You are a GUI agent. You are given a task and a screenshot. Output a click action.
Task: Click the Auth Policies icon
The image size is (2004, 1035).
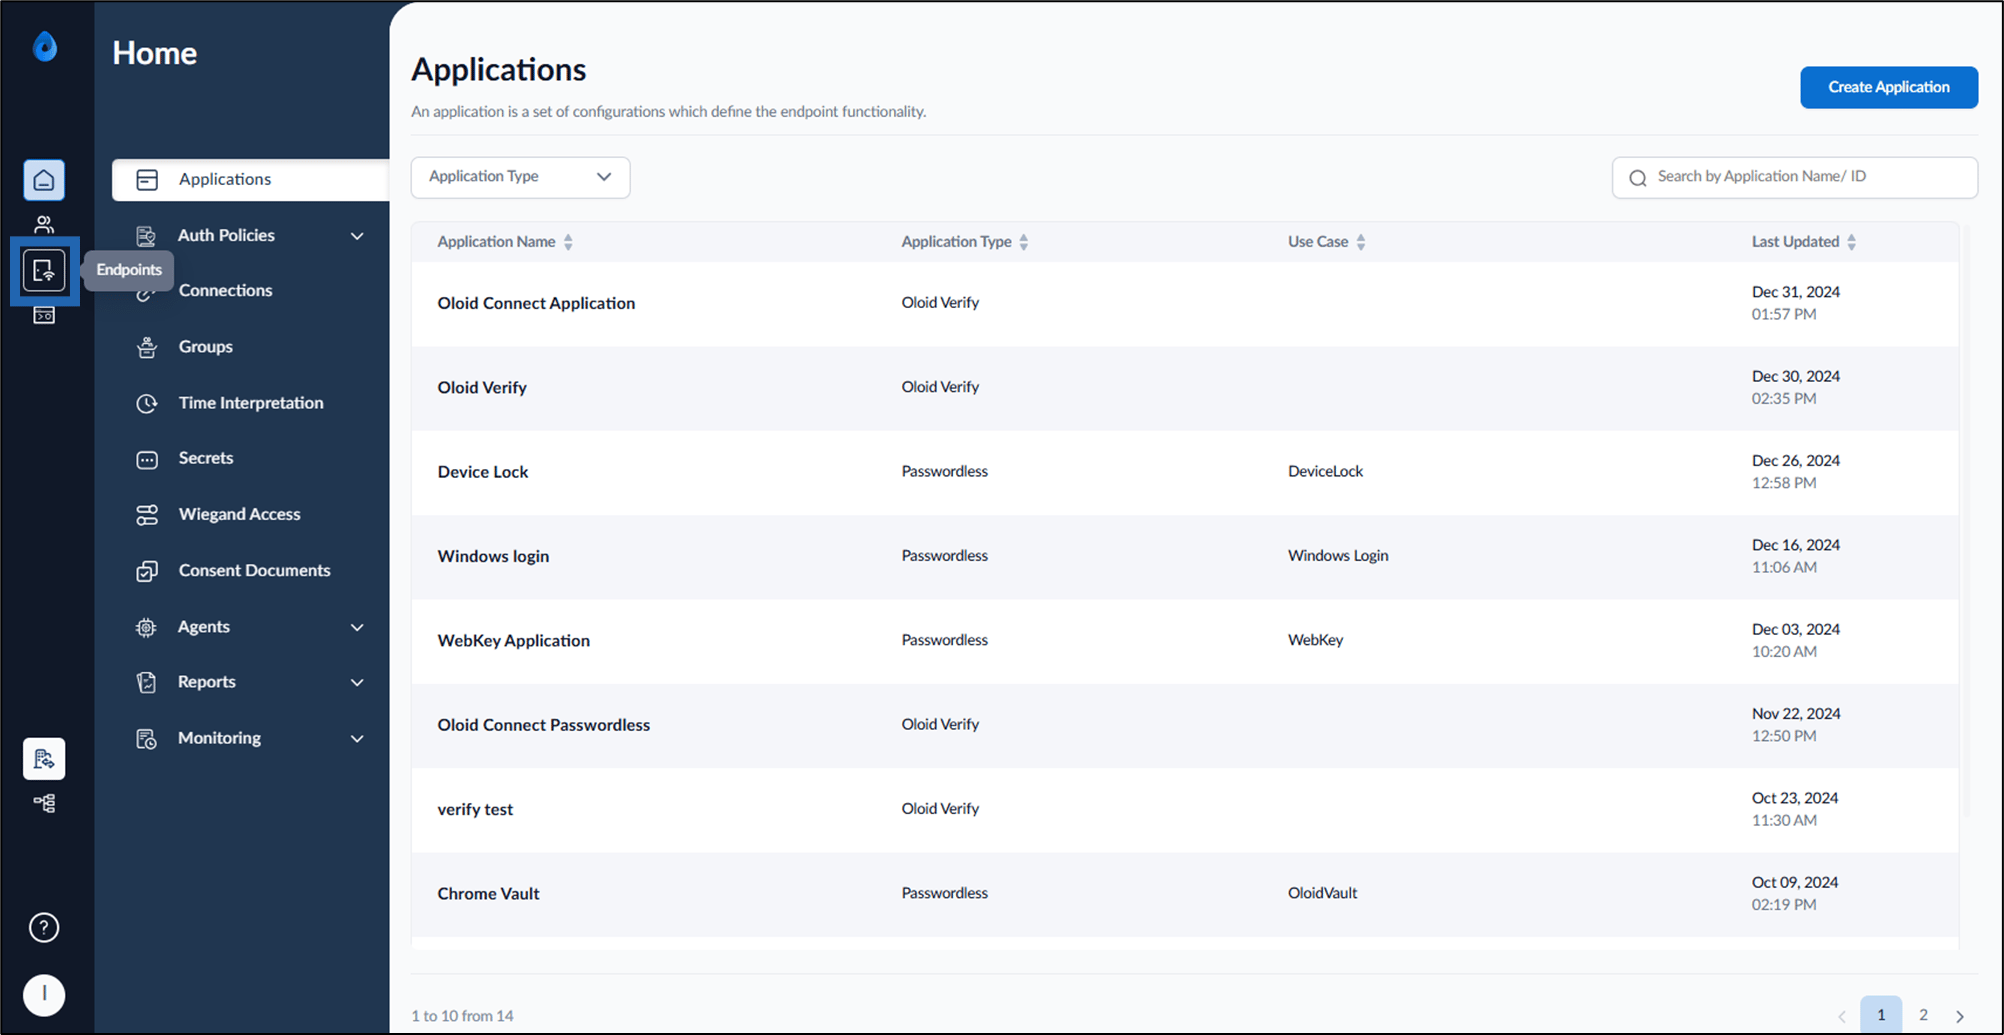[146, 236]
